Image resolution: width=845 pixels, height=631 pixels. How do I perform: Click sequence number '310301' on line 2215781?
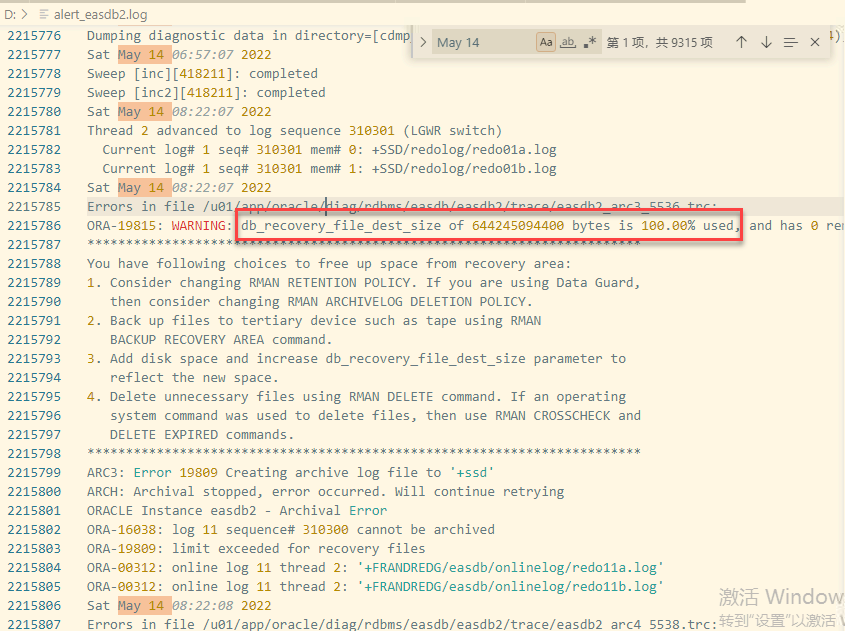coord(371,131)
